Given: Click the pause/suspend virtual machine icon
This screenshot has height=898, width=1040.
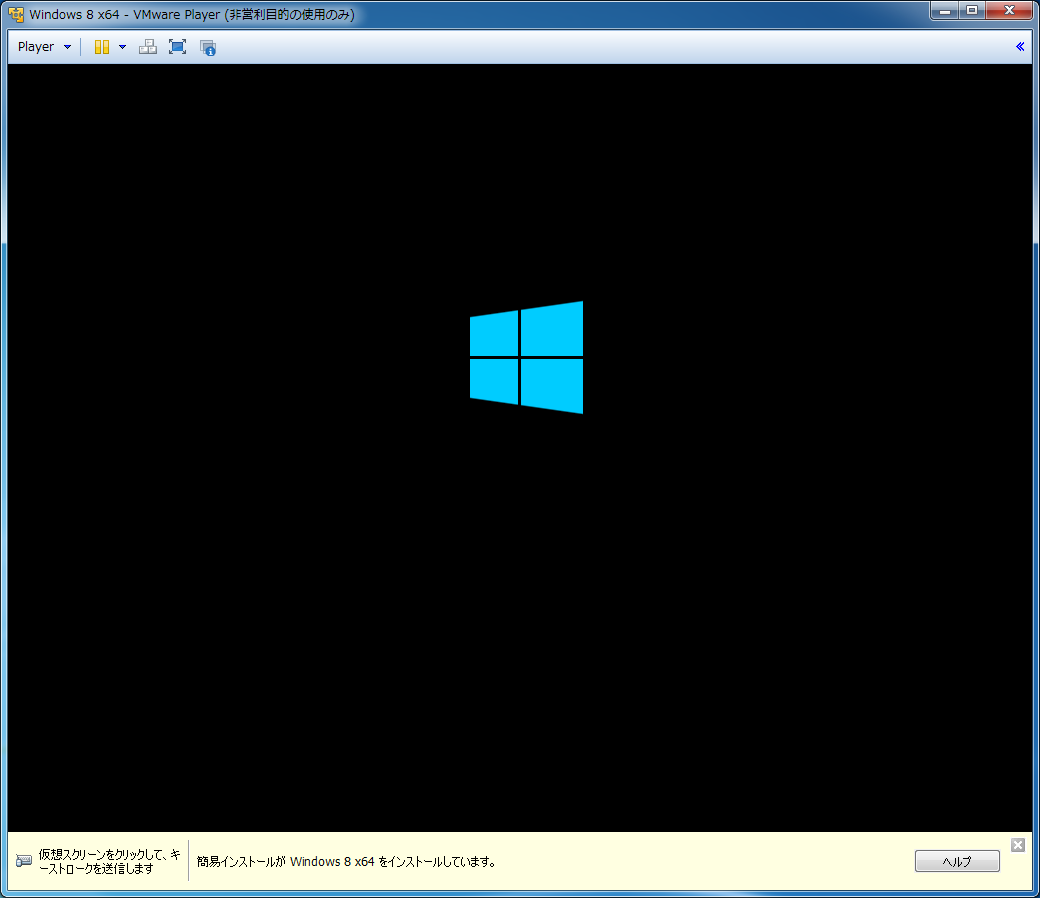Looking at the screenshot, I should [101, 47].
